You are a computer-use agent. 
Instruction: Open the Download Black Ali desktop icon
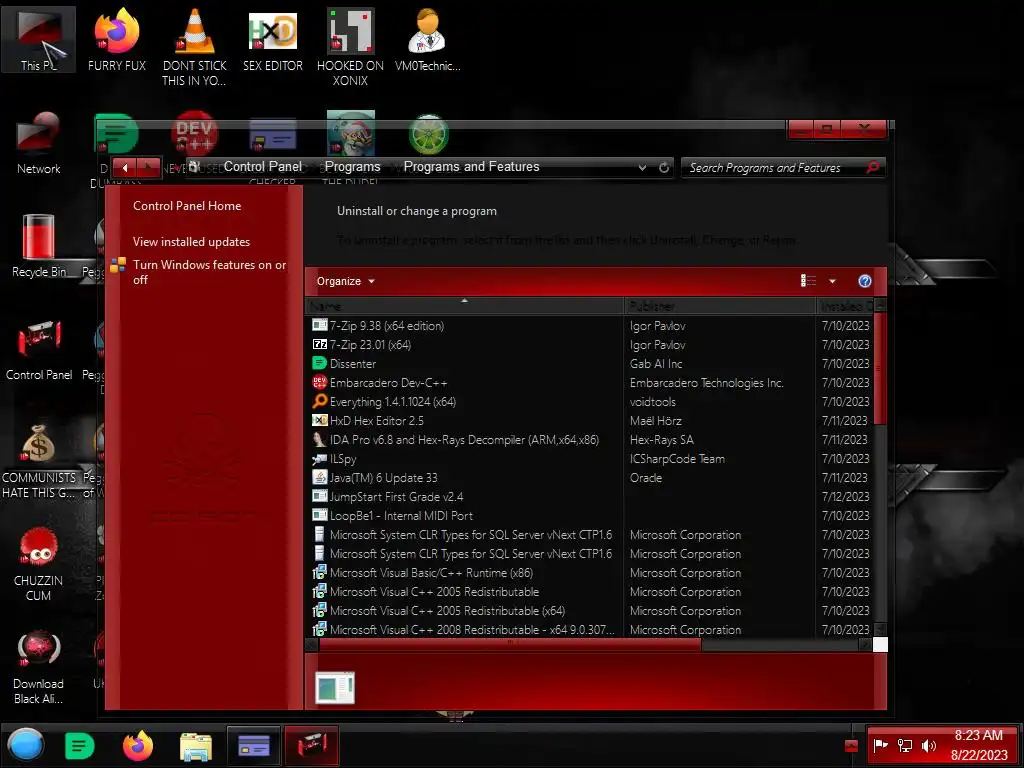coord(39,666)
